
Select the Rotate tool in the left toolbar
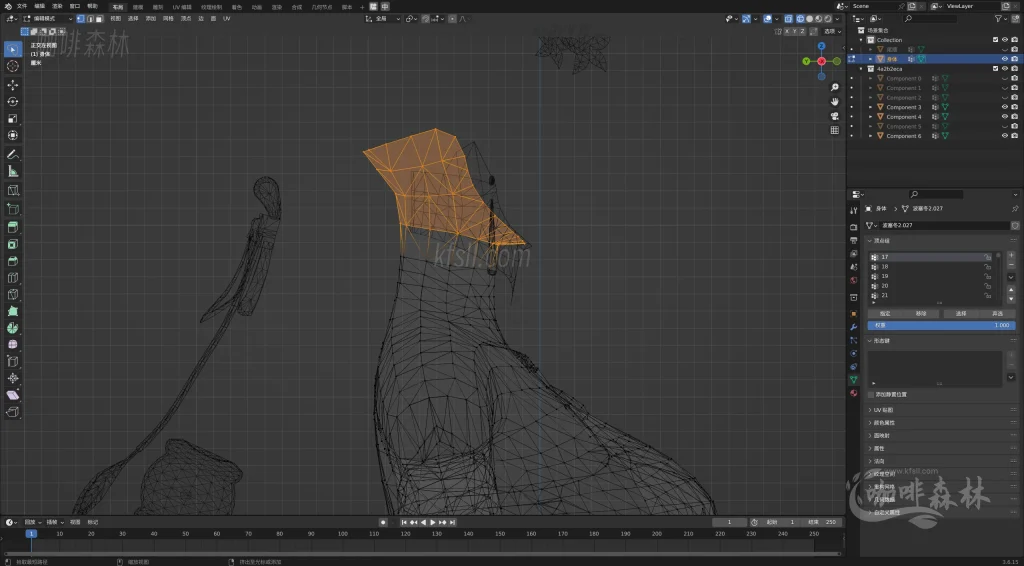pos(12,102)
